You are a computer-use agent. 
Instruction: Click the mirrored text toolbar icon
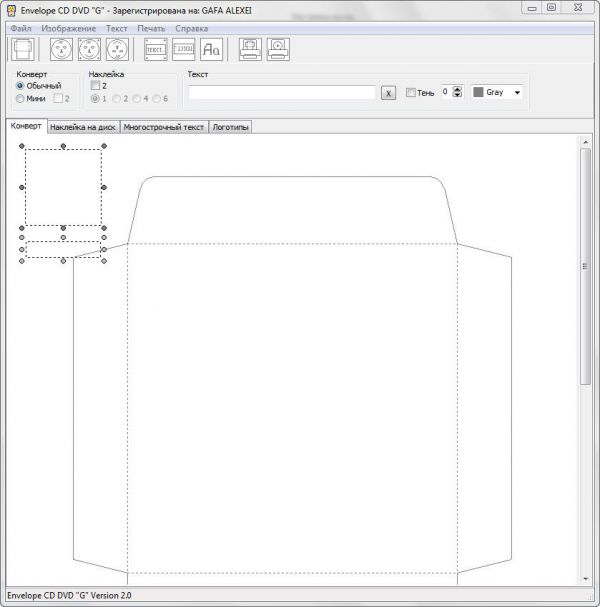pos(183,50)
